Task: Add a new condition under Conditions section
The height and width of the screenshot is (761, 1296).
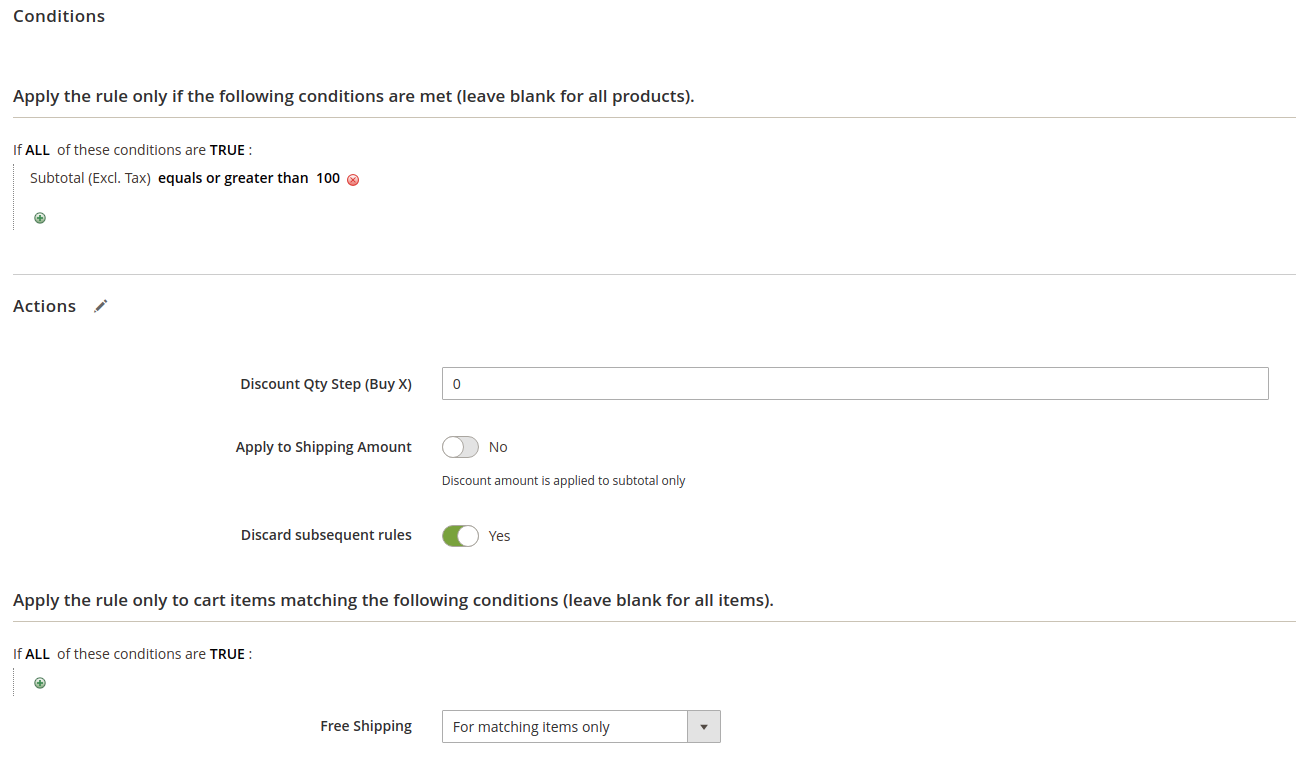Action: (40, 217)
